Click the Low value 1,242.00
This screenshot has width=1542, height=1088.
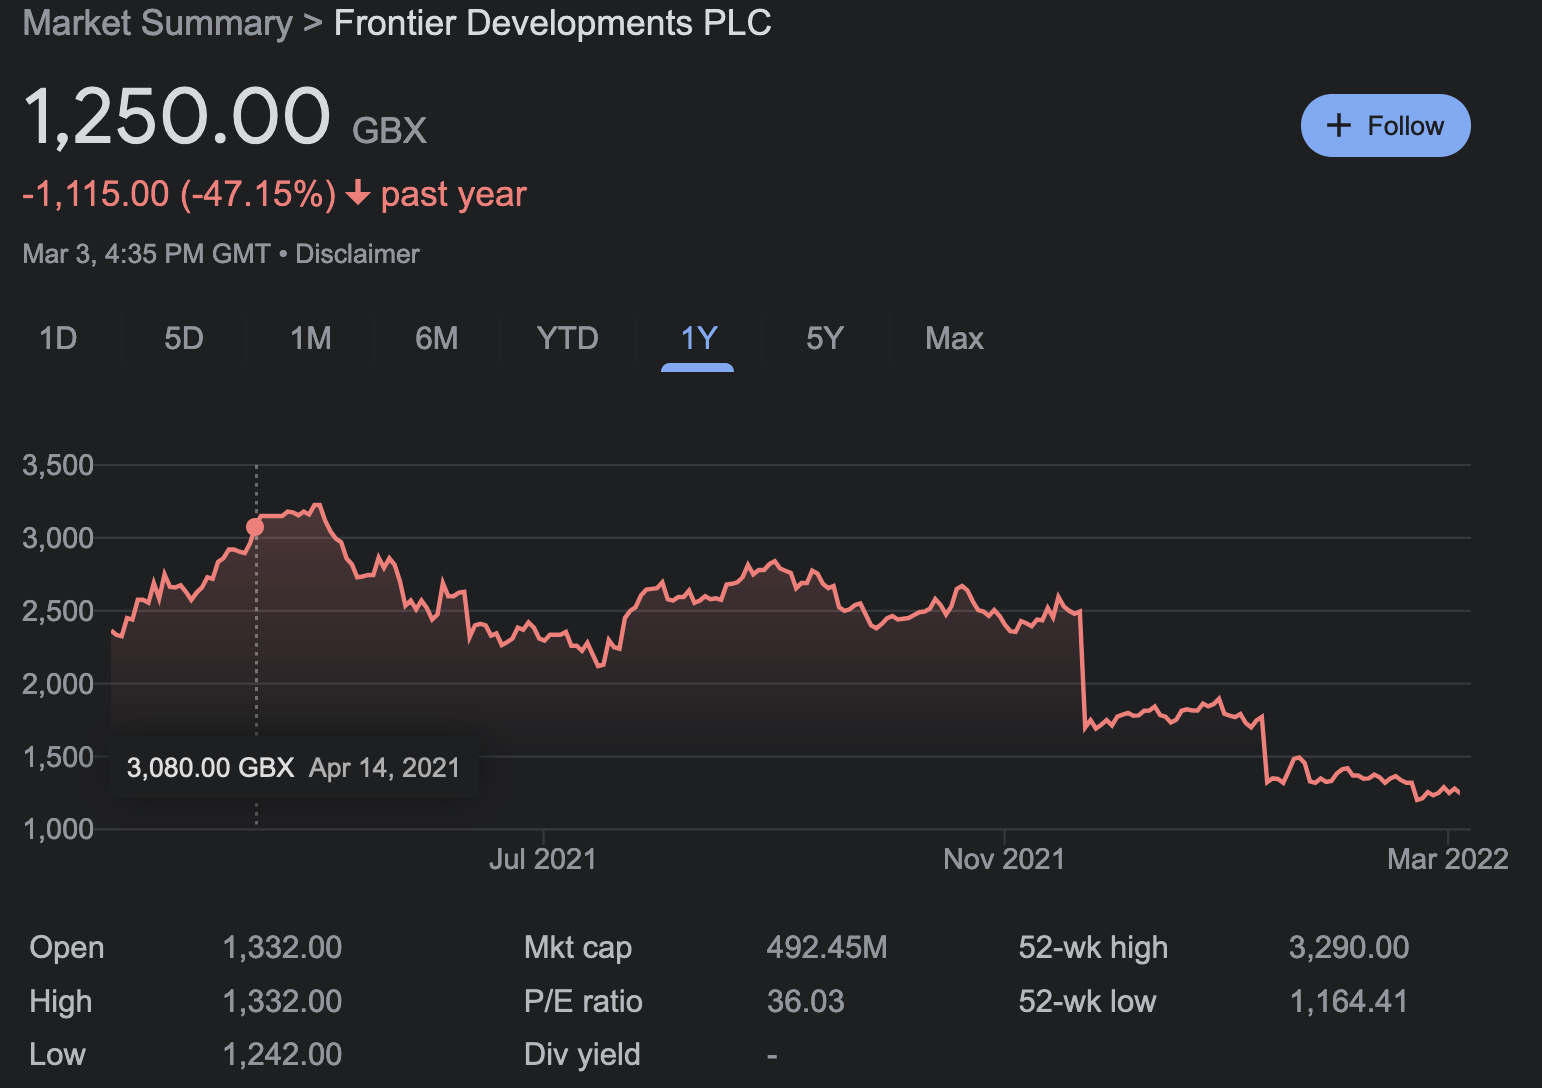point(282,1054)
